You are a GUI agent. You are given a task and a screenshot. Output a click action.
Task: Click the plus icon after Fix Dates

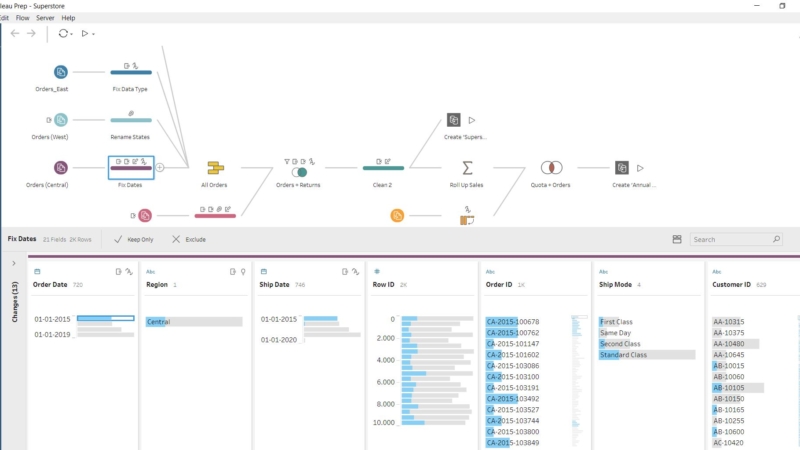tap(160, 167)
